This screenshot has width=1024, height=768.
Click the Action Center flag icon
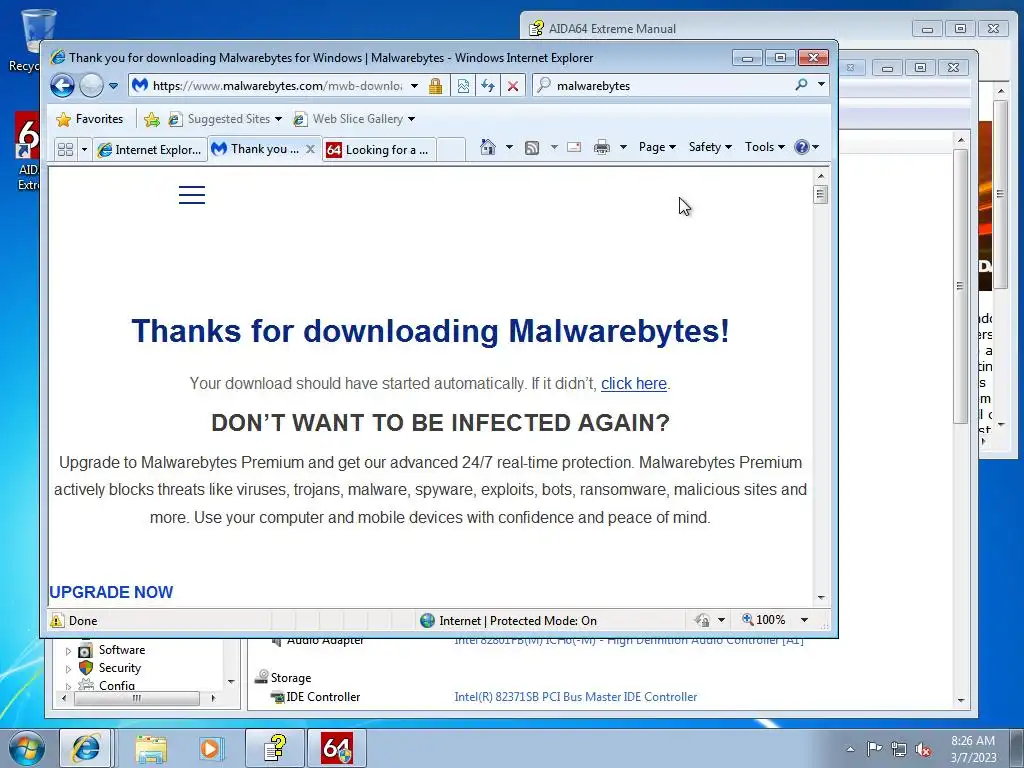pos(874,748)
